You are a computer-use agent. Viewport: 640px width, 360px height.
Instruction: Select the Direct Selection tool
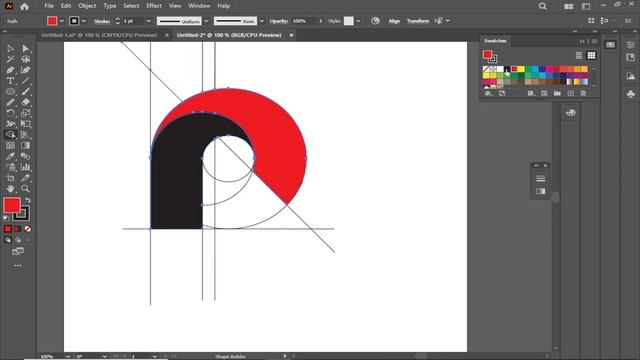click(x=25, y=49)
